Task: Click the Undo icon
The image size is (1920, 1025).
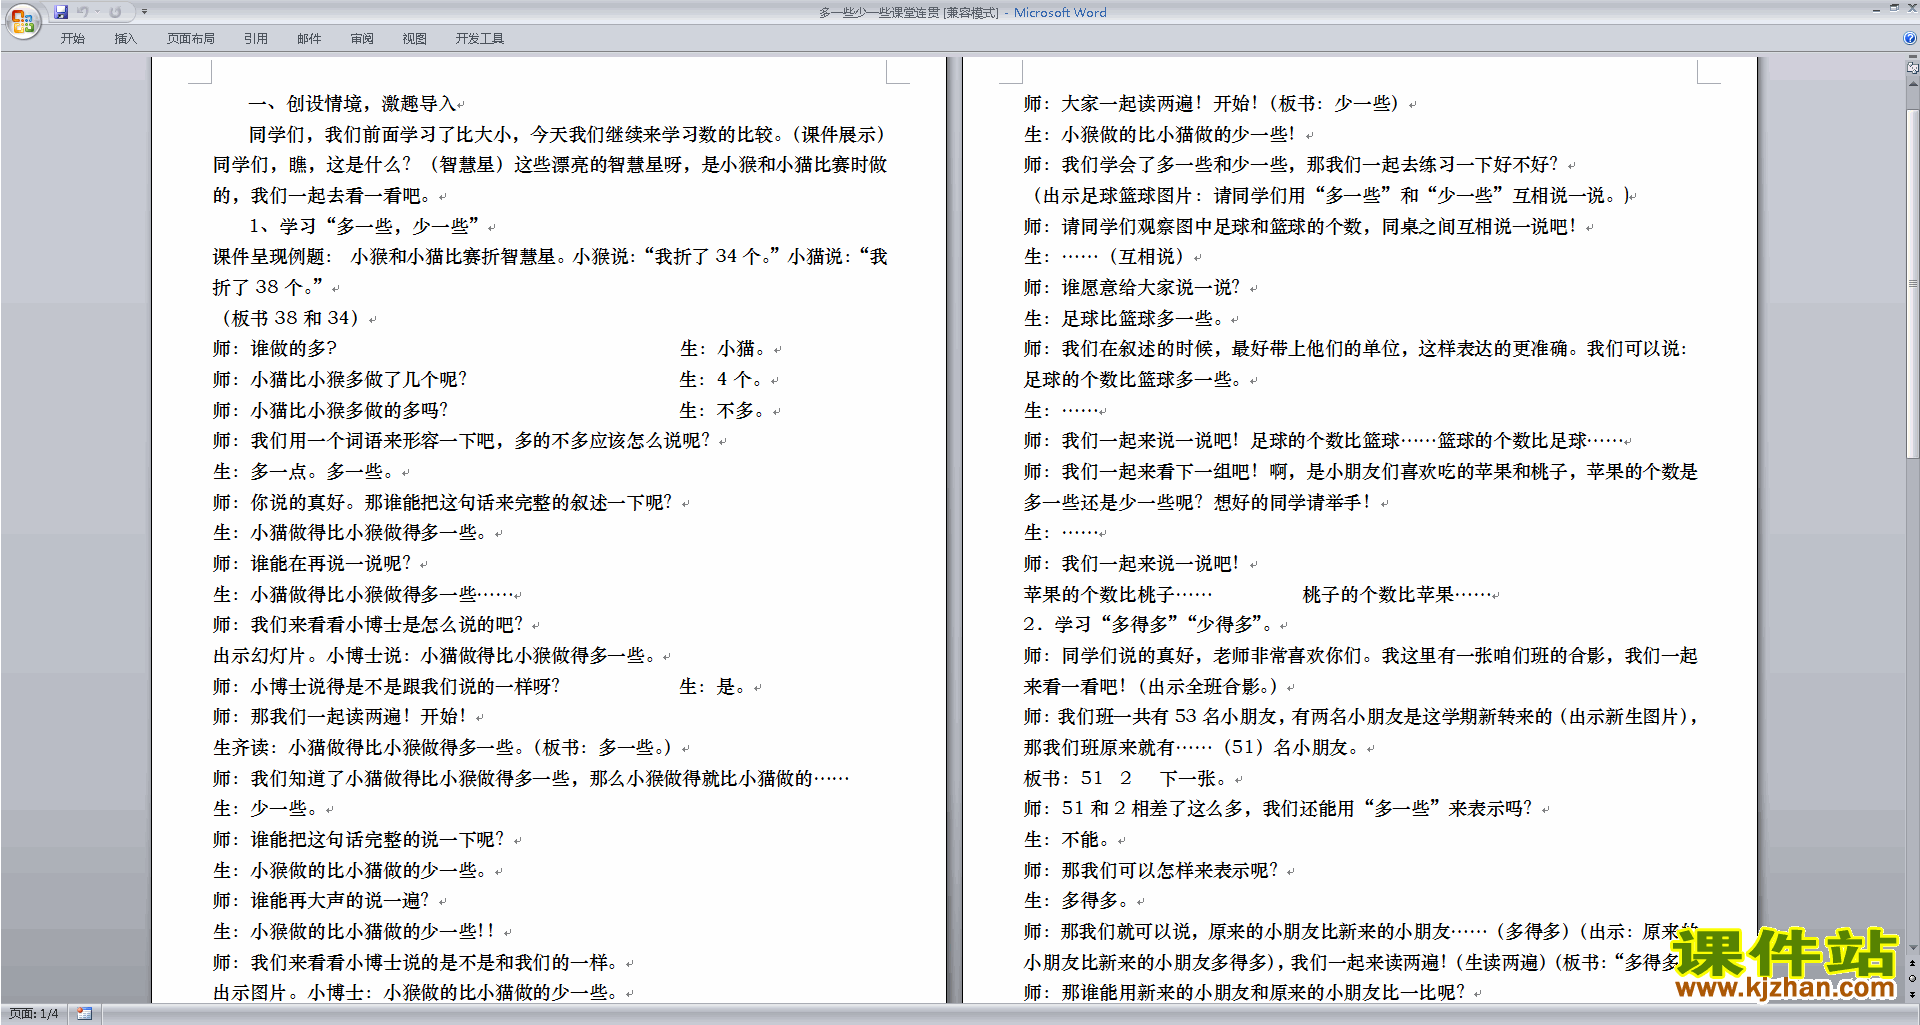Action: tap(83, 12)
